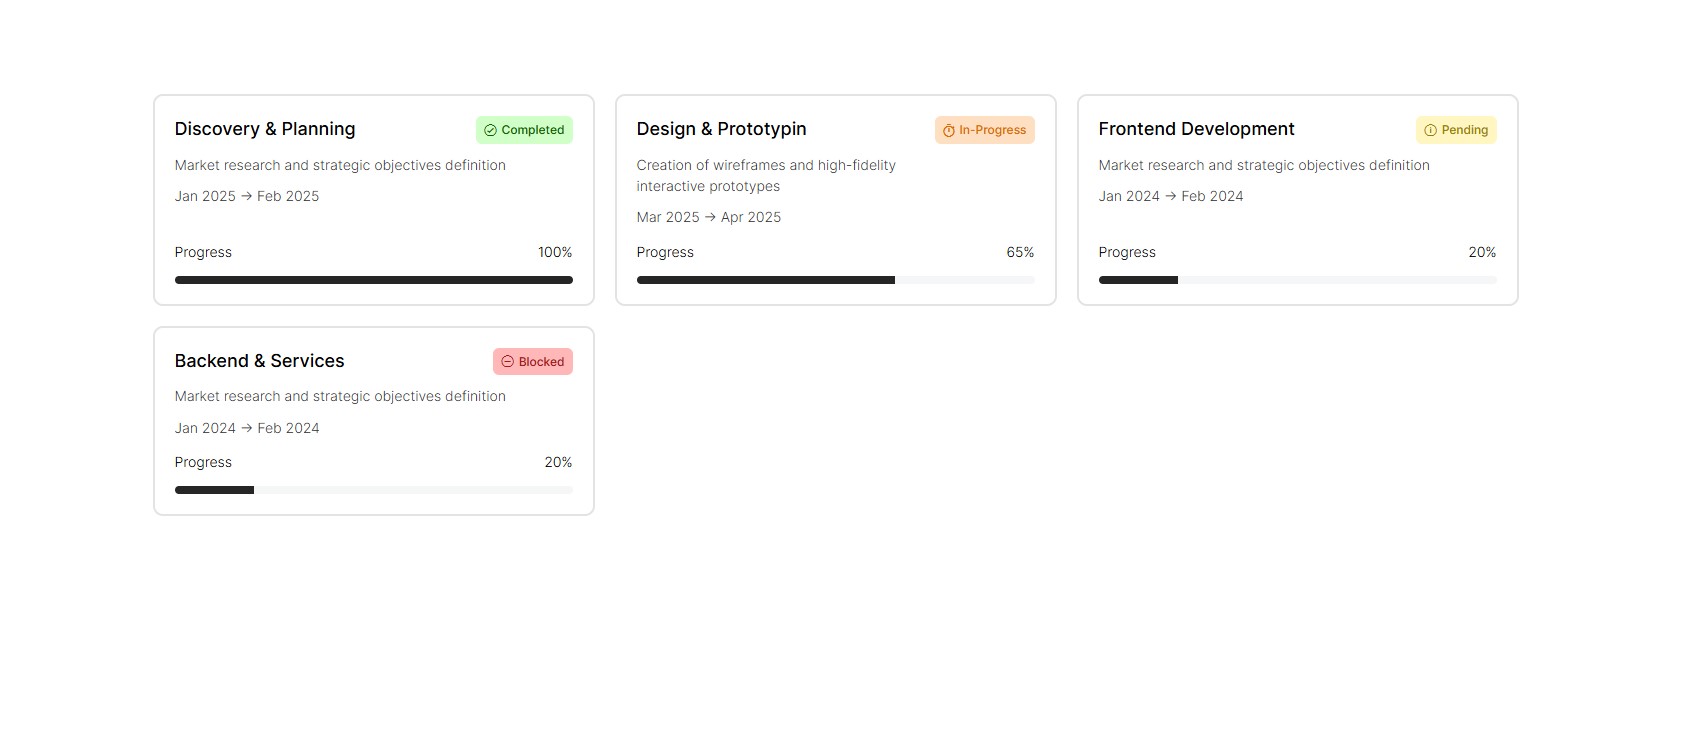Click the Frontend Development progress bar
1687x732 pixels.
pyautogui.click(x=1297, y=280)
